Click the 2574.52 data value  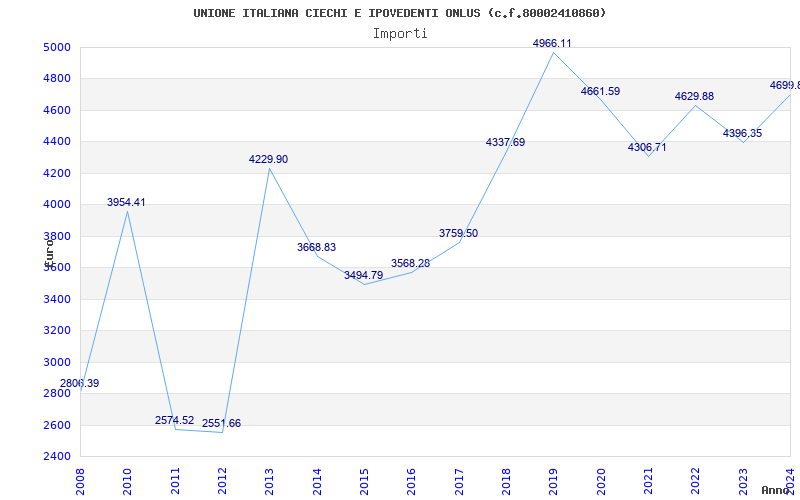tap(174, 420)
